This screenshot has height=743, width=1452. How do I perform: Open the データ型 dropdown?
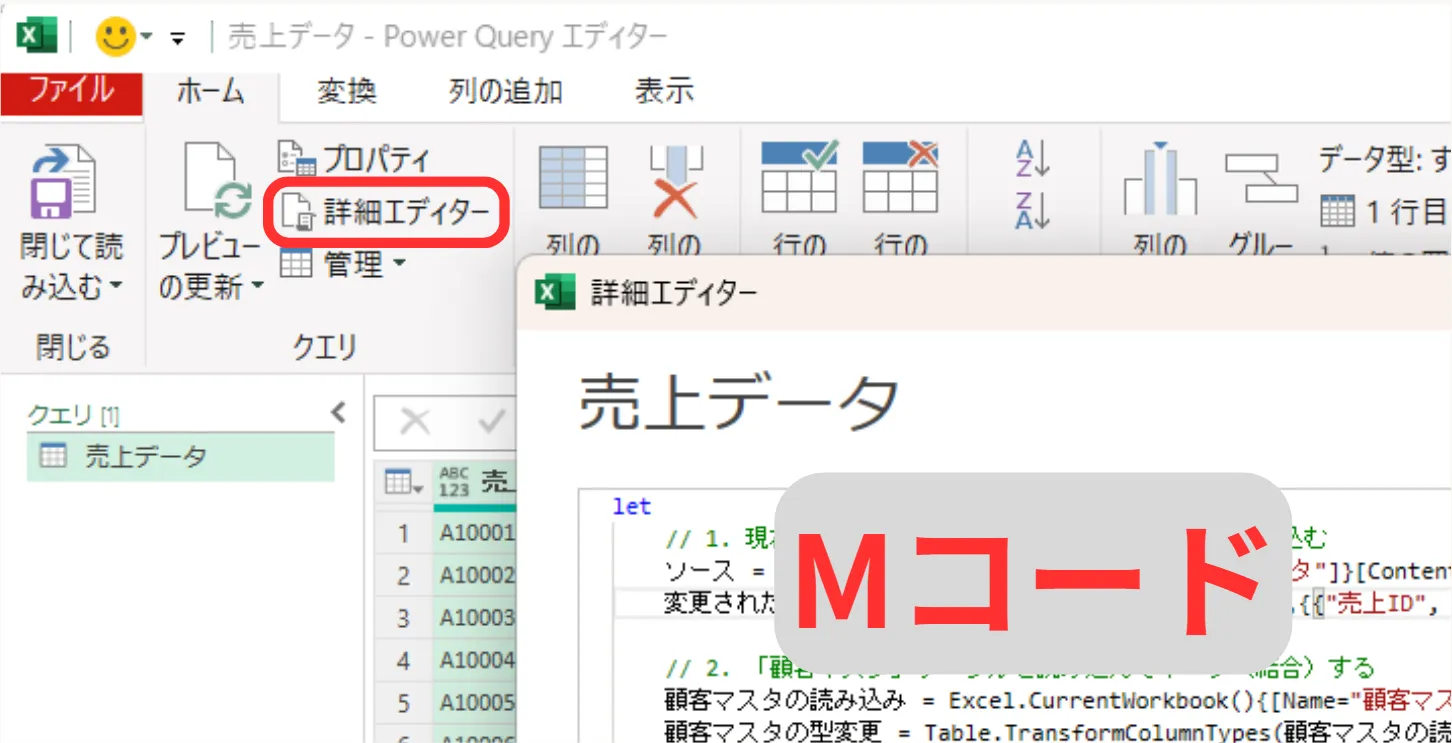[1384, 158]
